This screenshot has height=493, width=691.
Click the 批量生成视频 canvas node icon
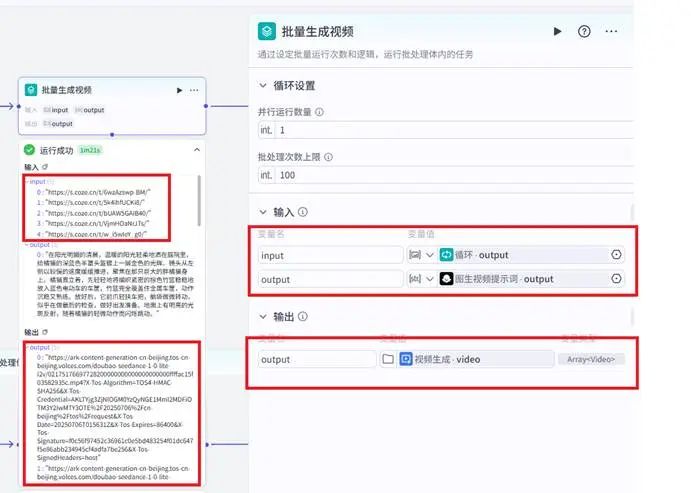point(31,90)
